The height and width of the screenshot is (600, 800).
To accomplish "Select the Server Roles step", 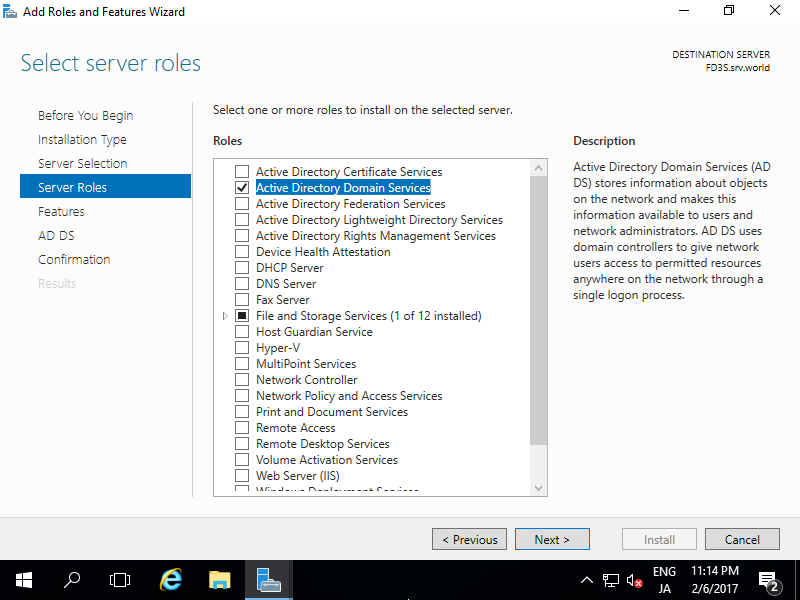I will click(x=105, y=187).
